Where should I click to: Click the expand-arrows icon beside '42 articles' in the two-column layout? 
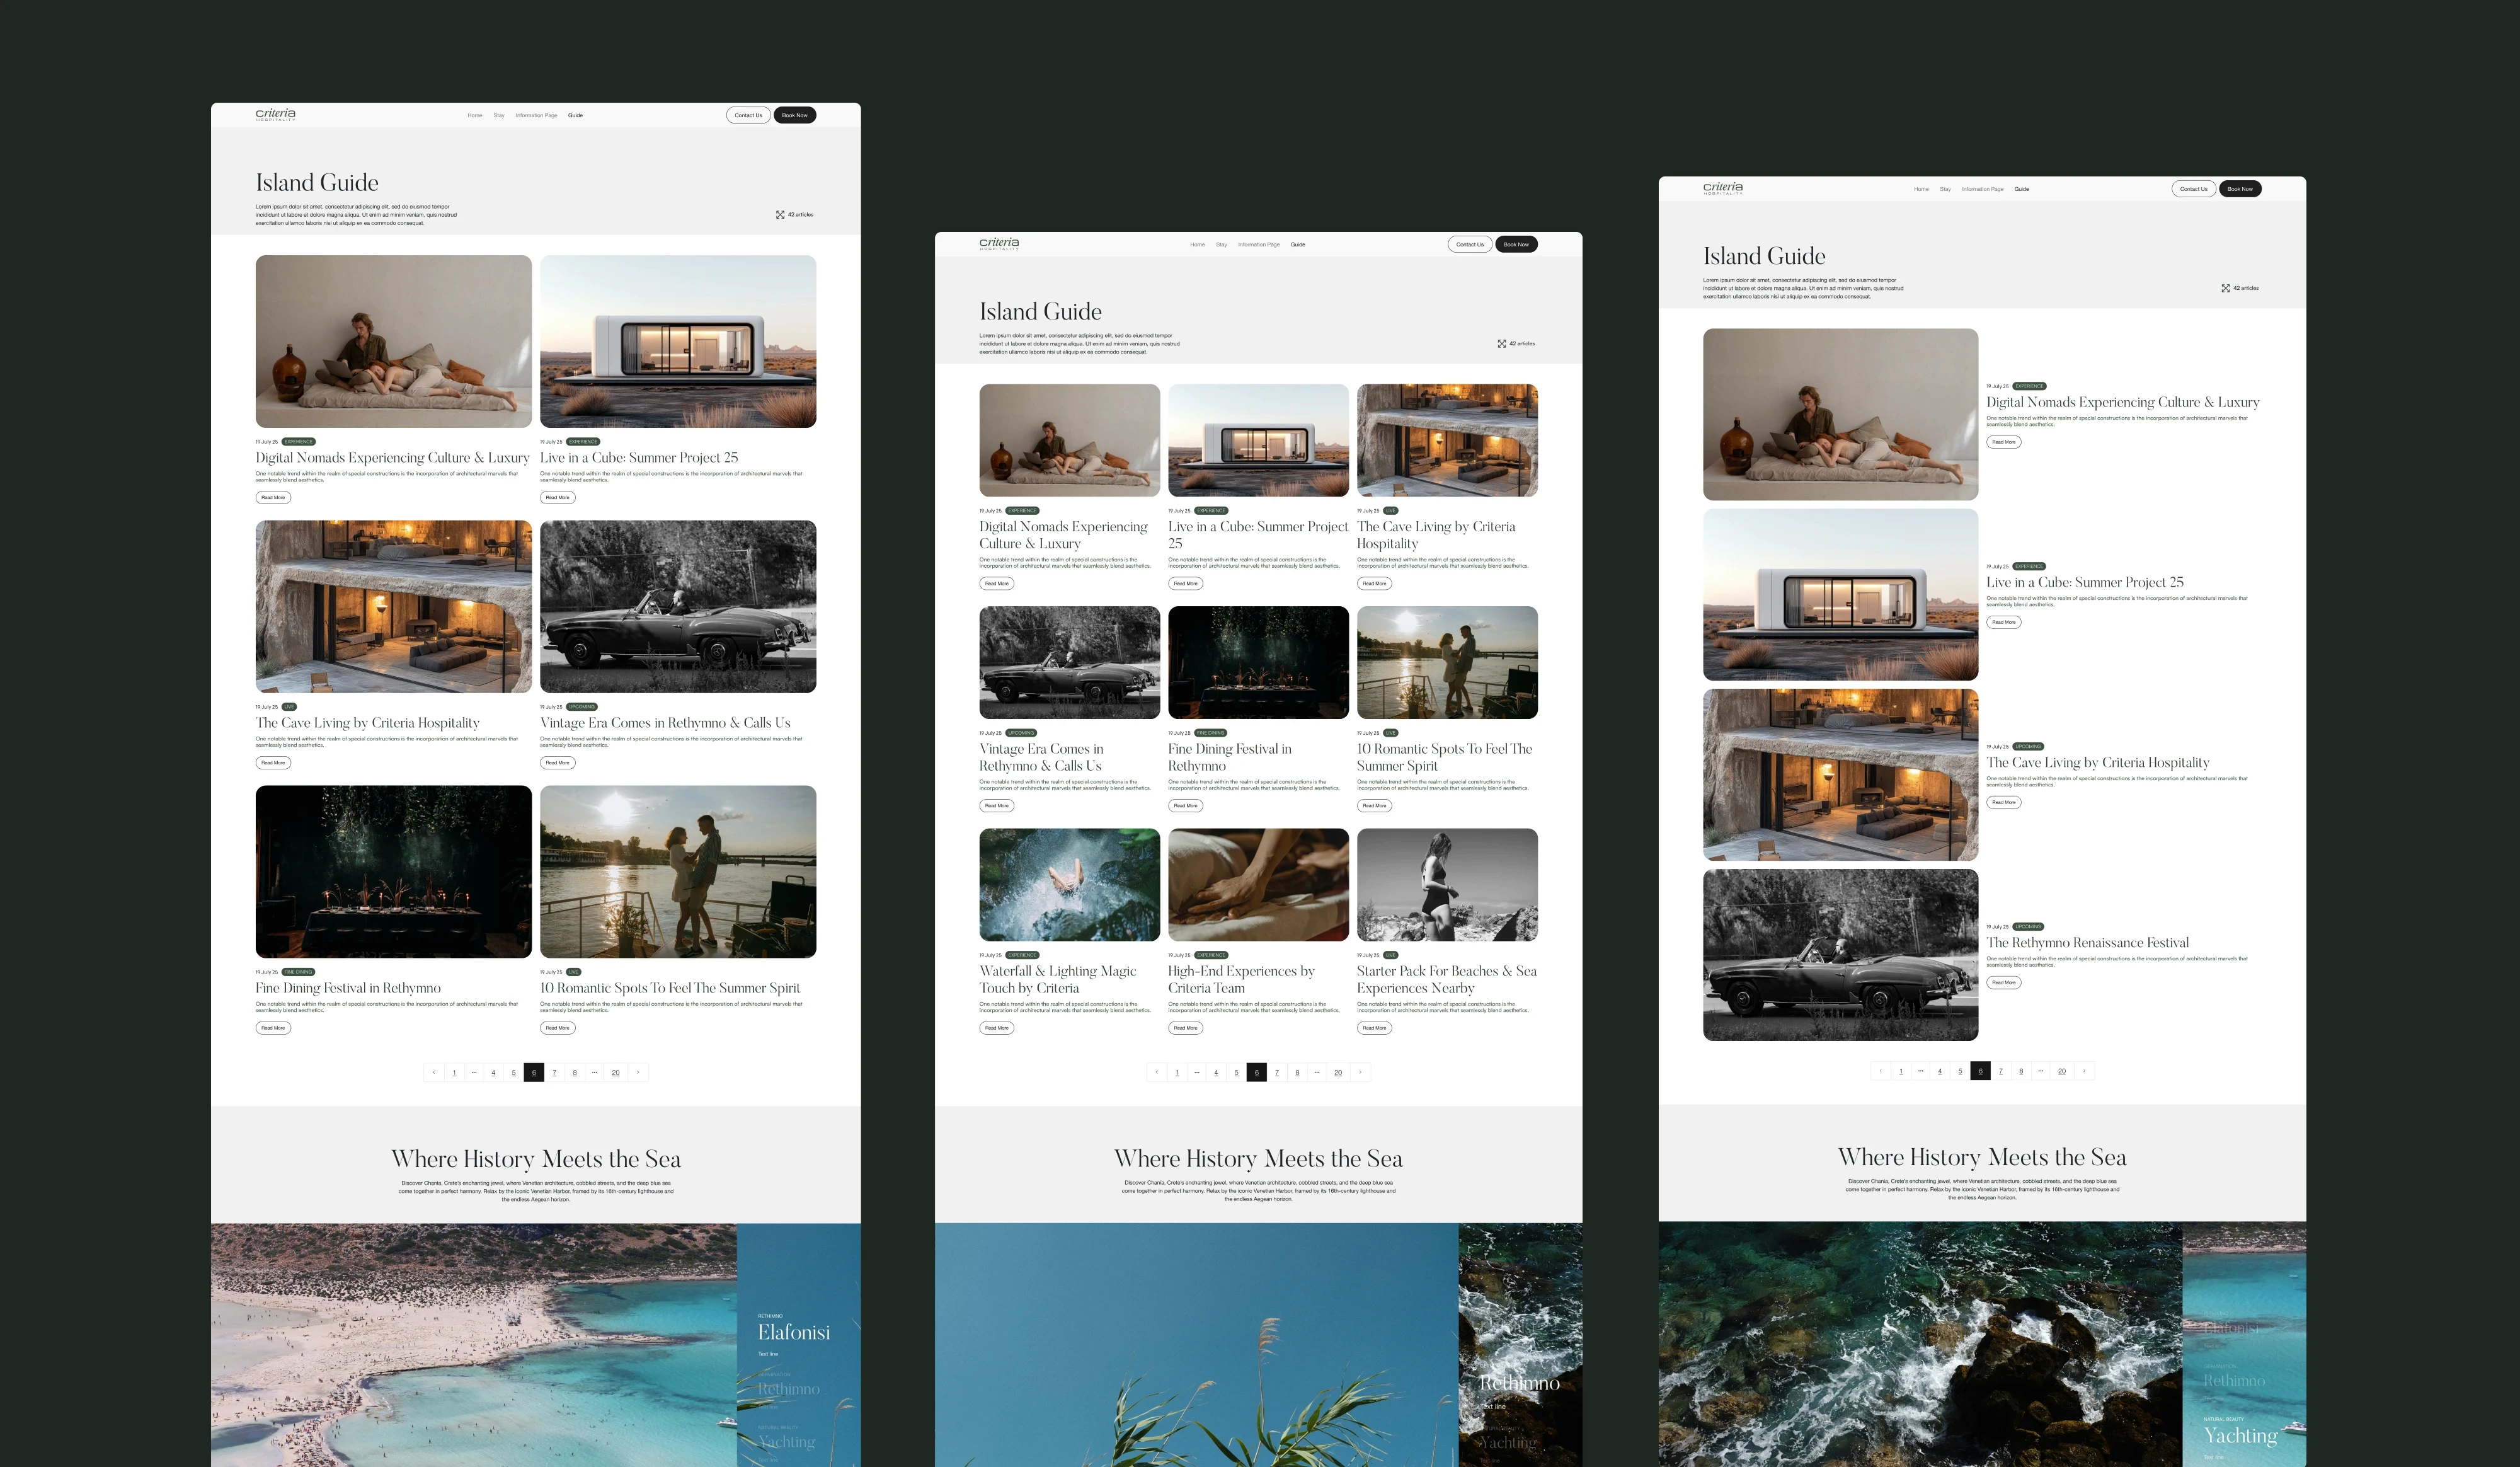click(x=780, y=215)
